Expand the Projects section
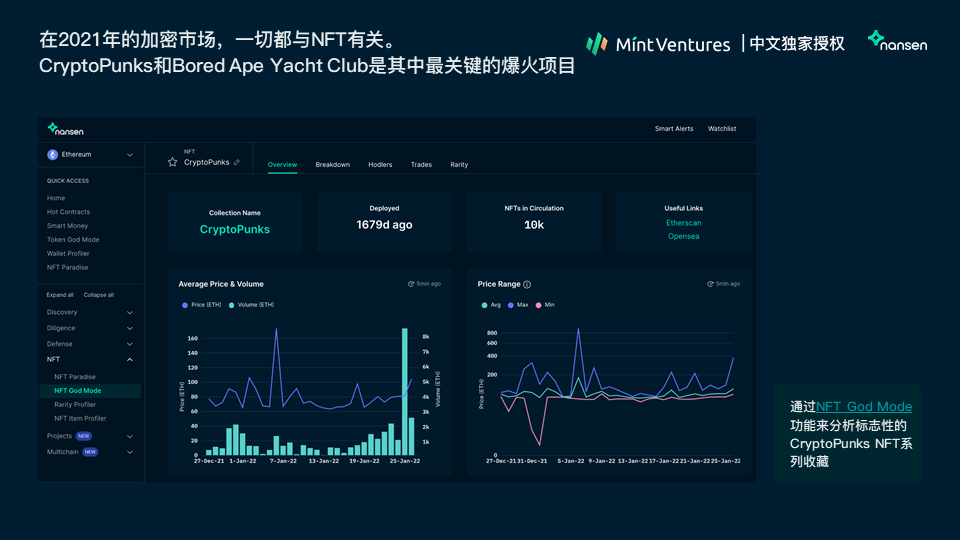Screen dimensions: 960x540 pos(129,437)
